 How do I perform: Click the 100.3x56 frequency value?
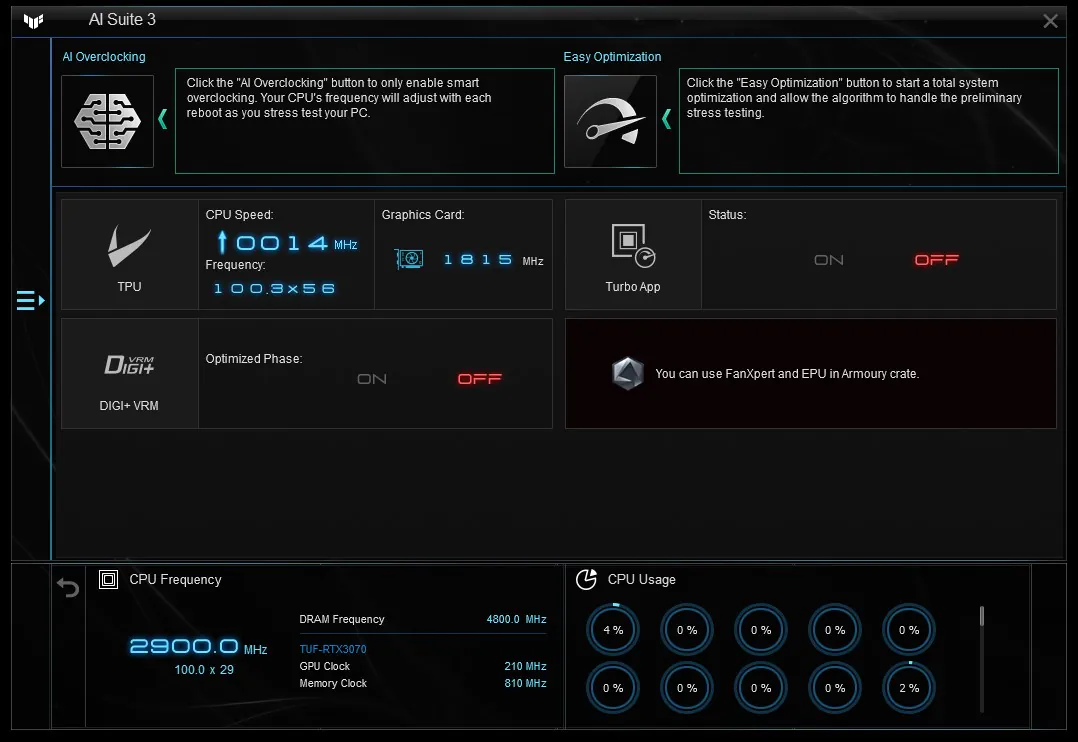click(274, 289)
